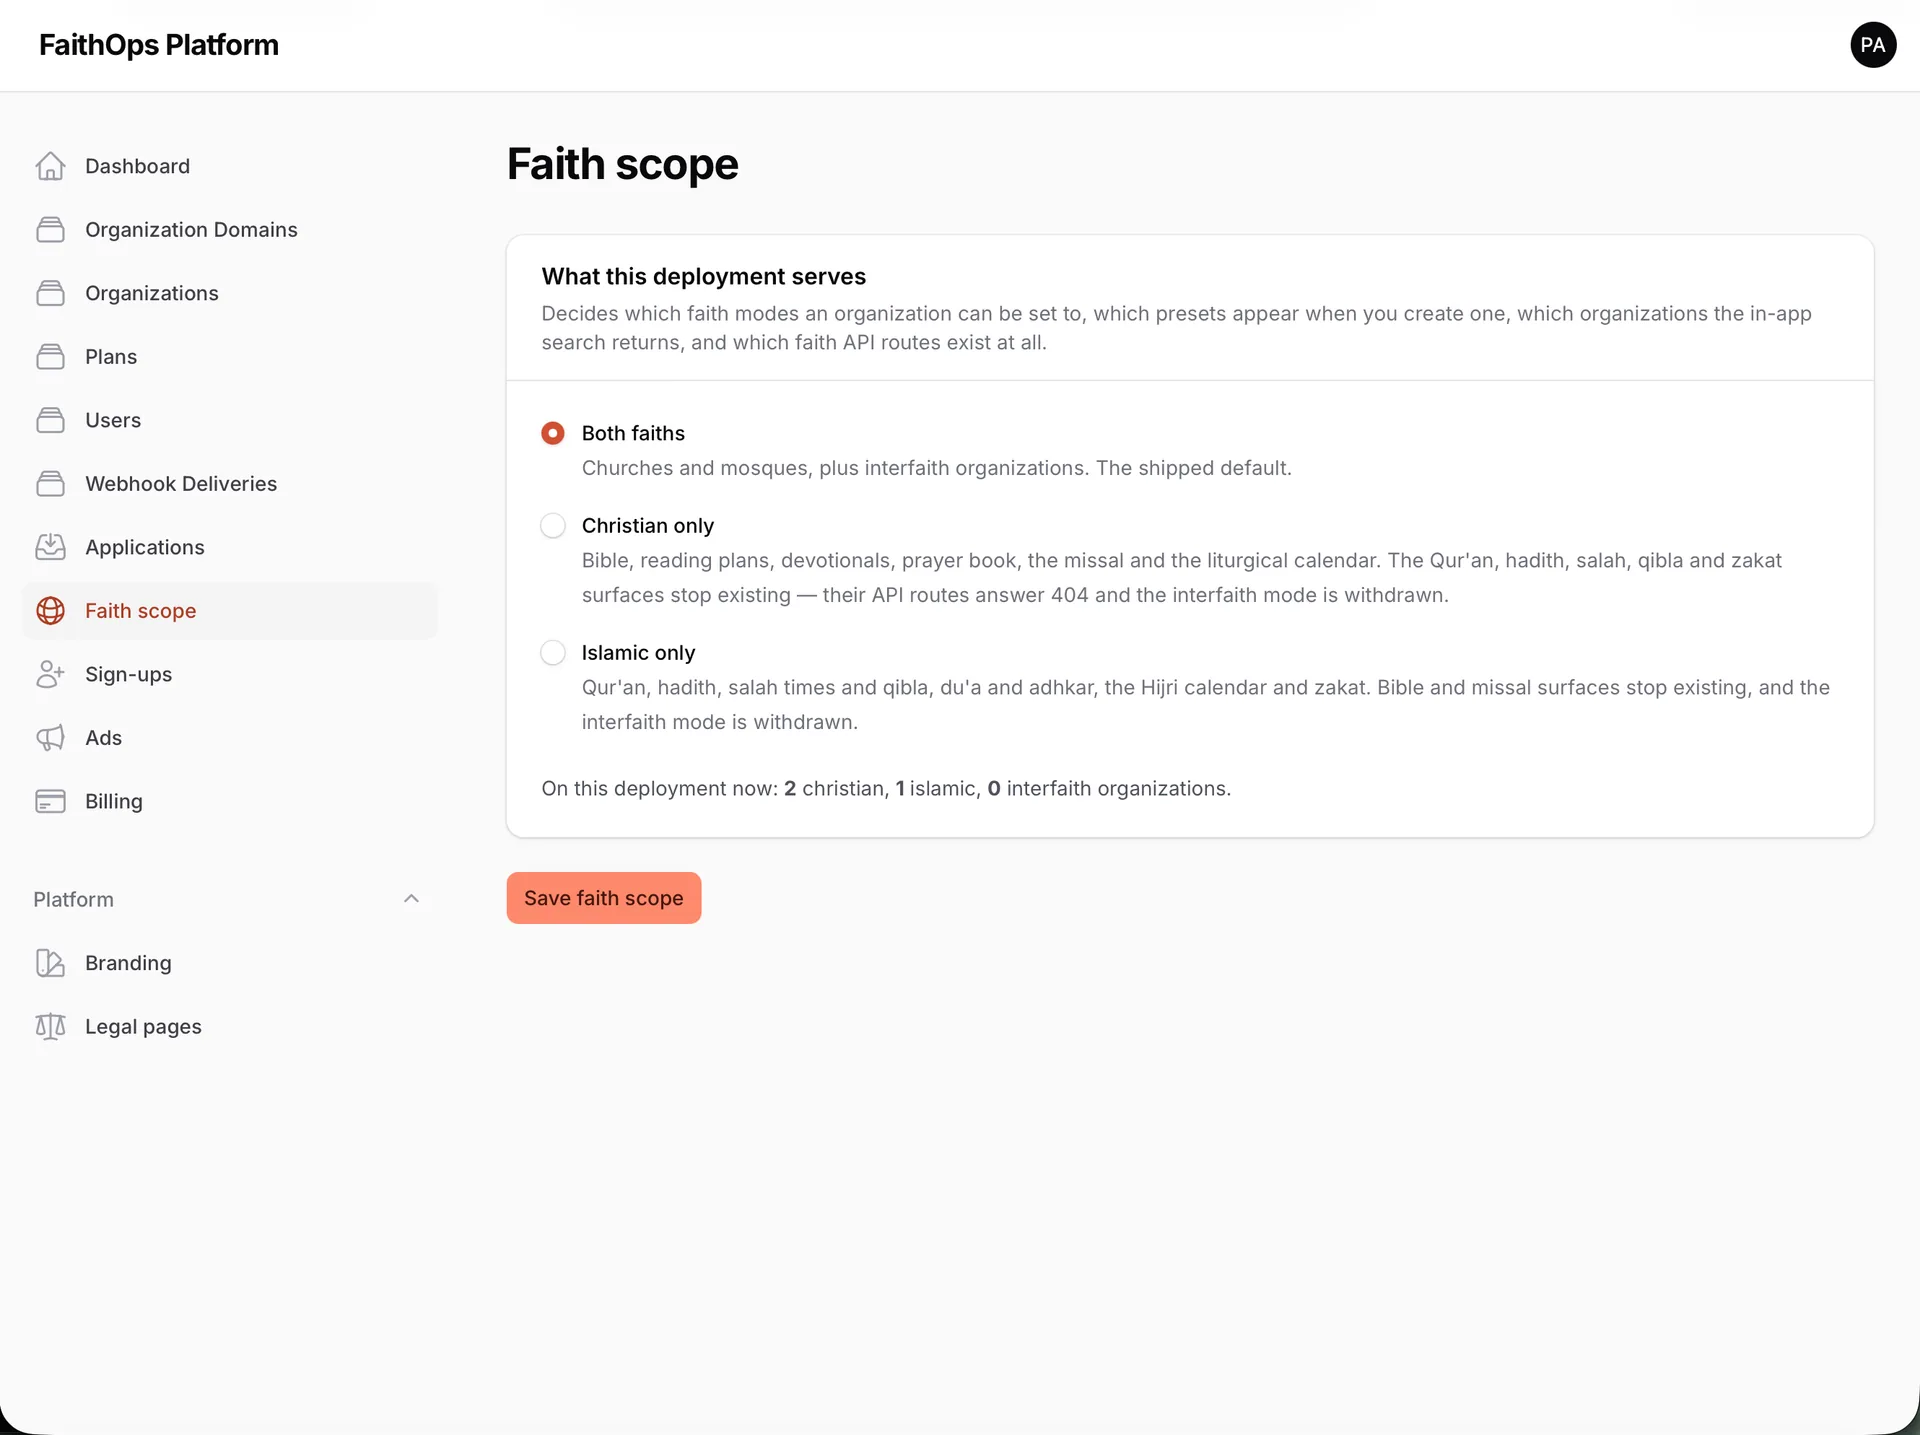1920x1435 pixels.
Task: Select the Islamic only radio option
Action: (553, 653)
